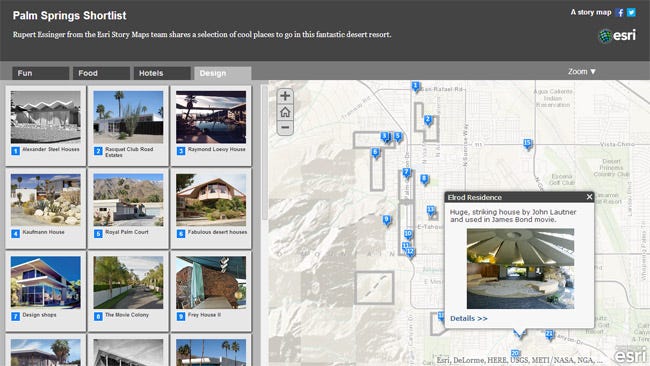Click the Elrod Residence interior photo
The width and height of the screenshot is (650, 366).
pyautogui.click(x=520, y=269)
